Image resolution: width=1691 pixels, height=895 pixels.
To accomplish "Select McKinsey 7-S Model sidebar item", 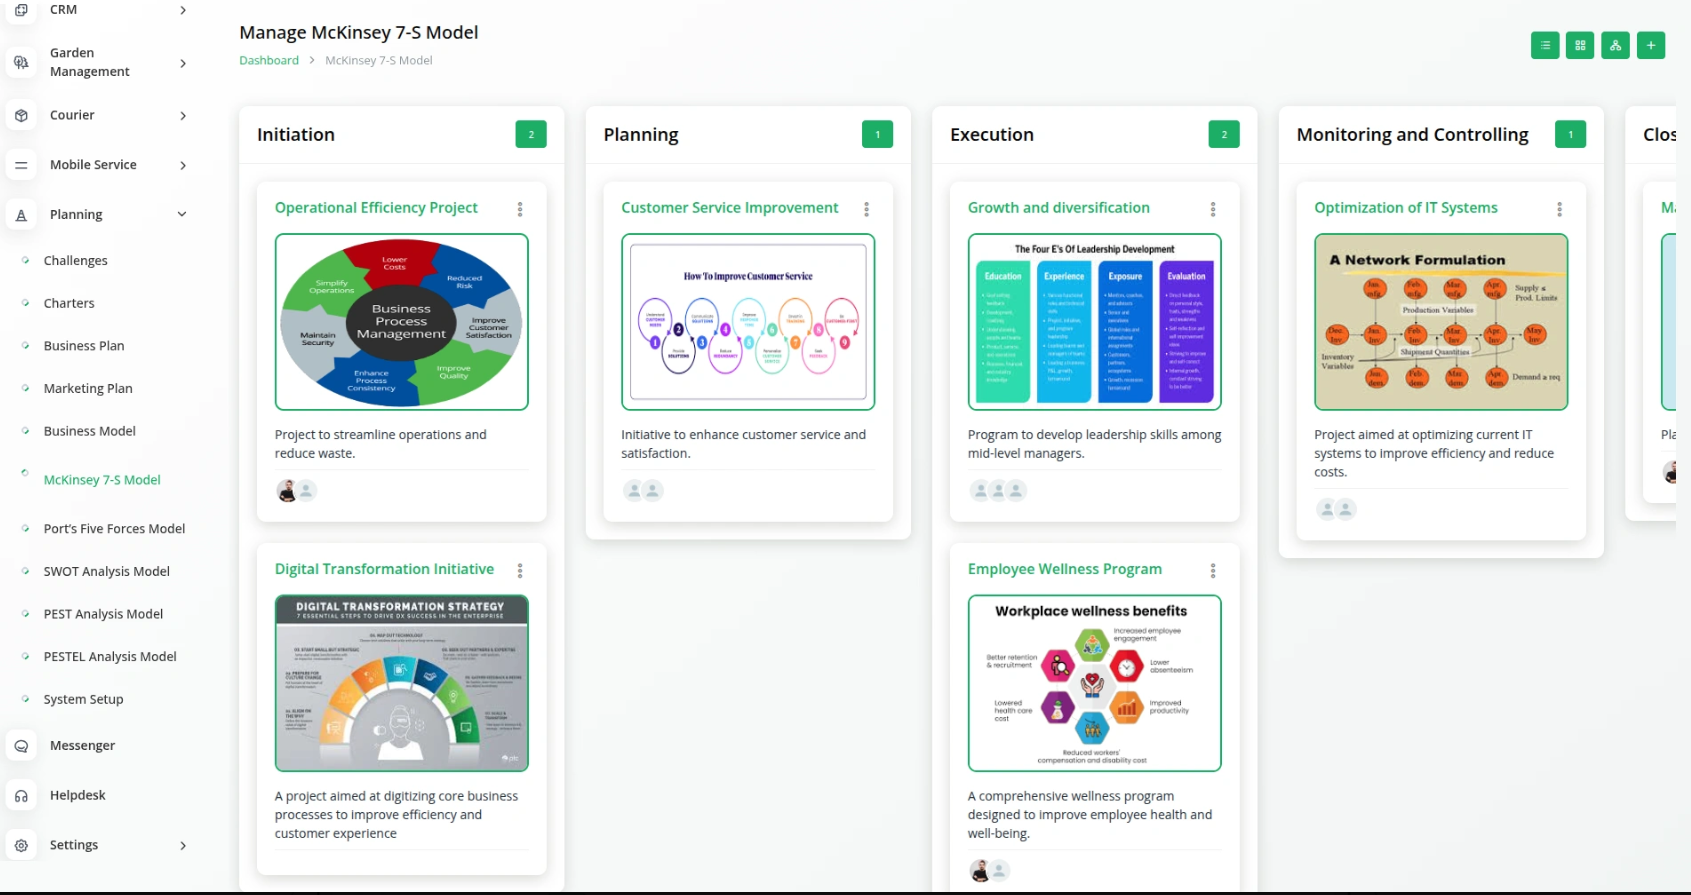I will pos(102,480).
